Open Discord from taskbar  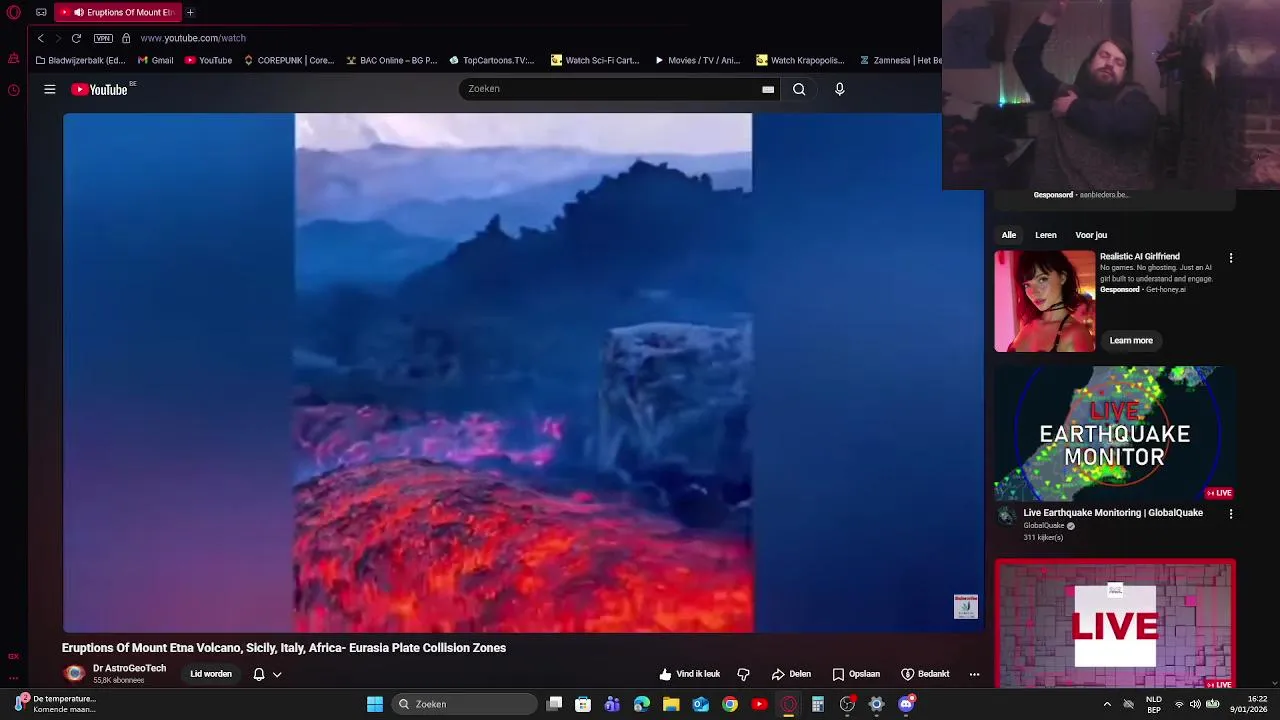tap(906, 704)
